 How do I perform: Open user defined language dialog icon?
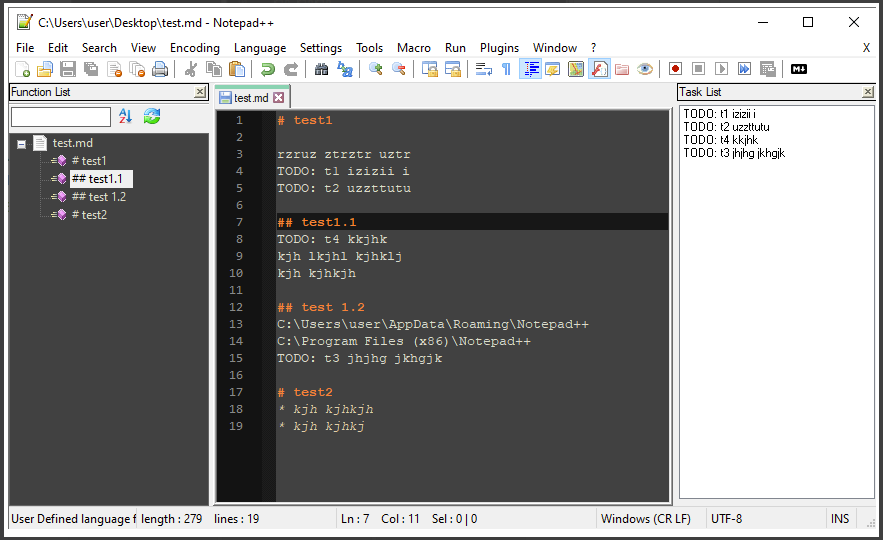[553, 69]
